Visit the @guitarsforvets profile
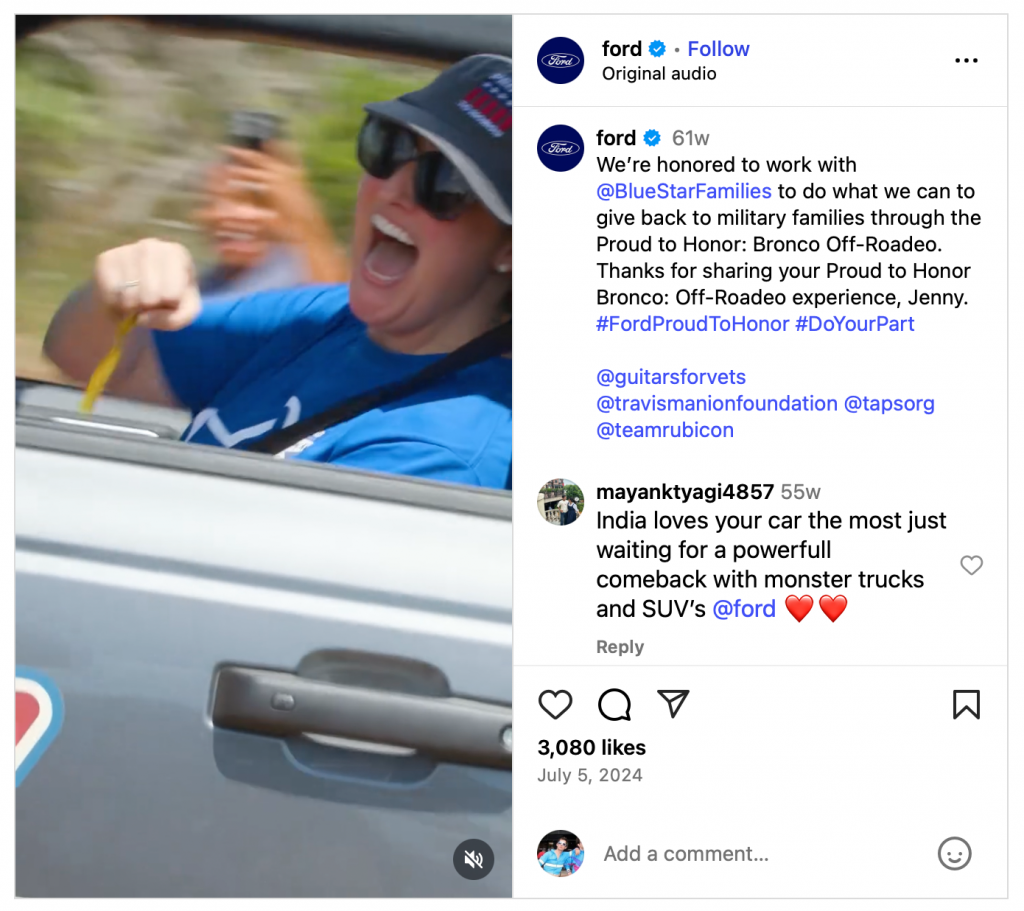Viewport: 1024px width, 911px height. pyautogui.click(x=671, y=377)
